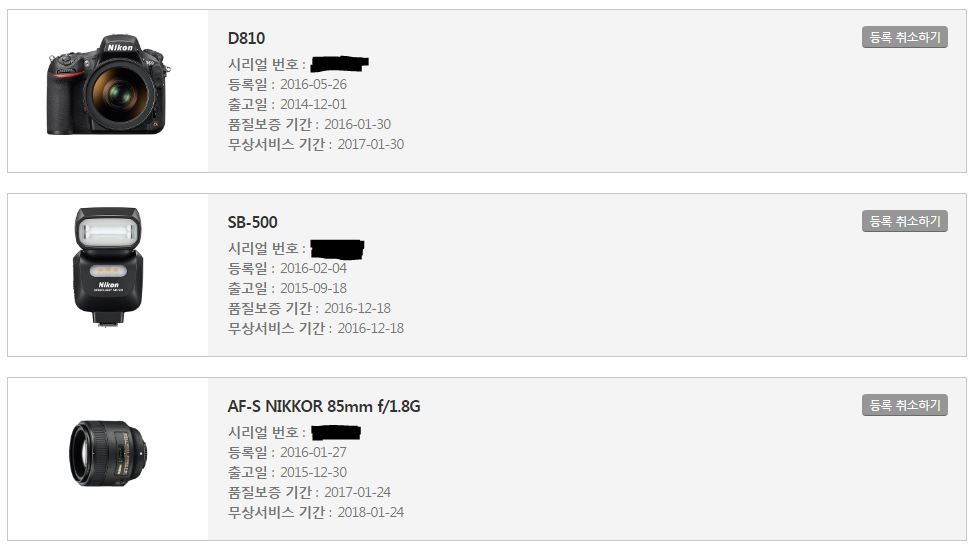Select the D810 product title
The image size is (976, 547).
pyautogui.click(x=246, y=39)
